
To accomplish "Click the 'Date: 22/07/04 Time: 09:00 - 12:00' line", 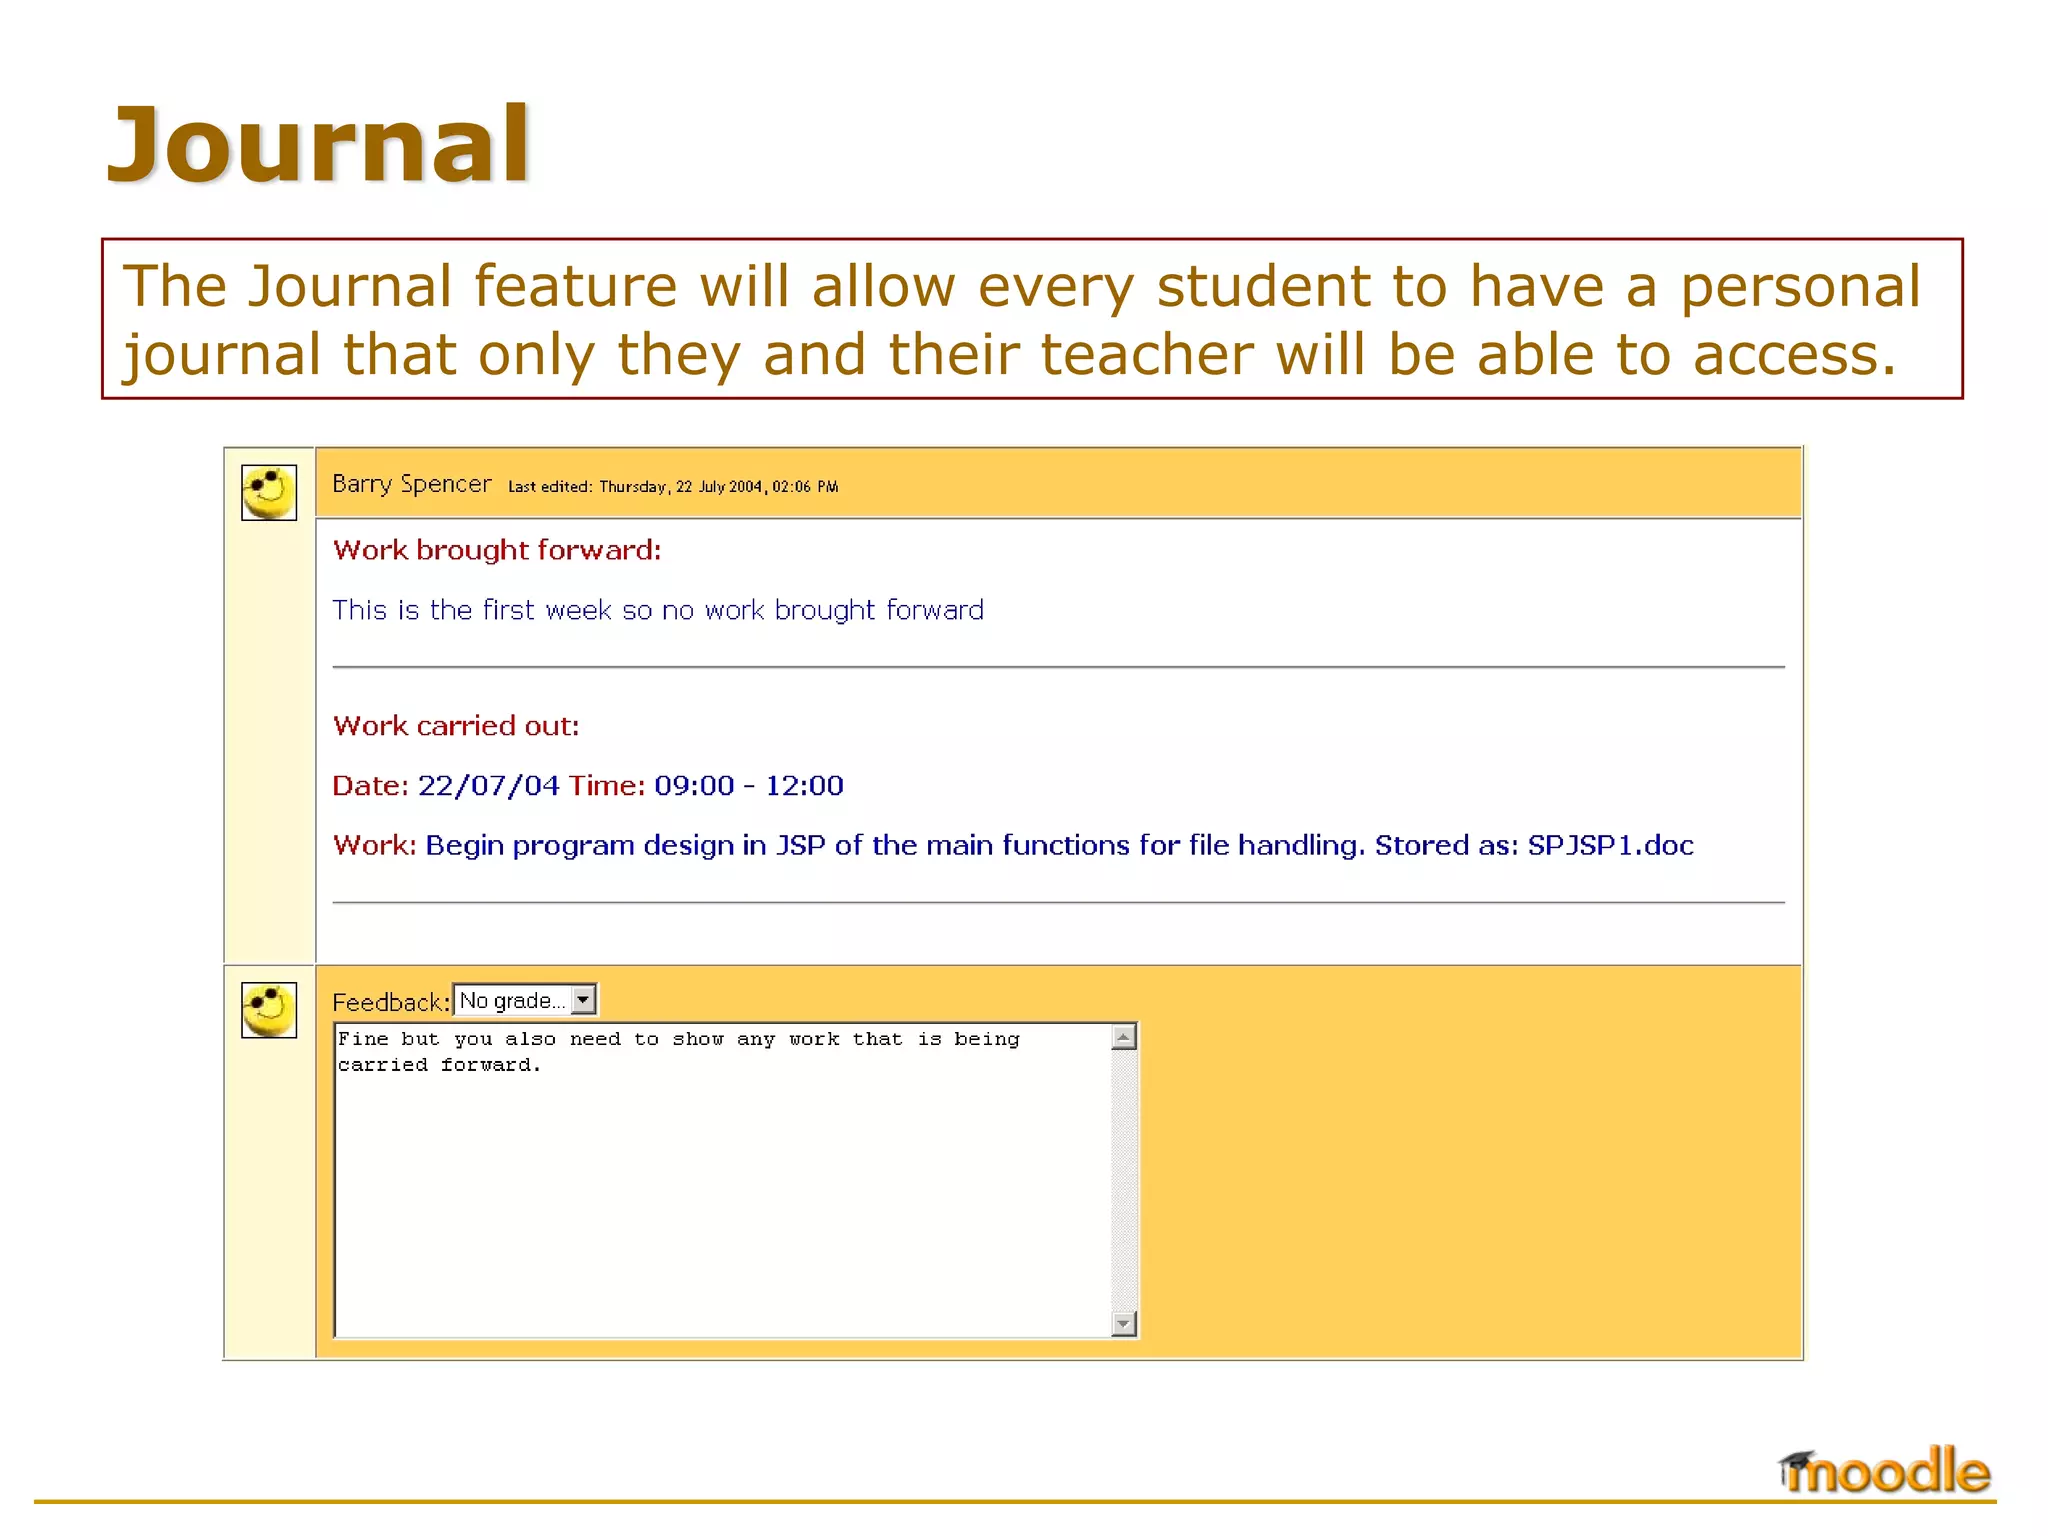I will click(x=588, y=786).
